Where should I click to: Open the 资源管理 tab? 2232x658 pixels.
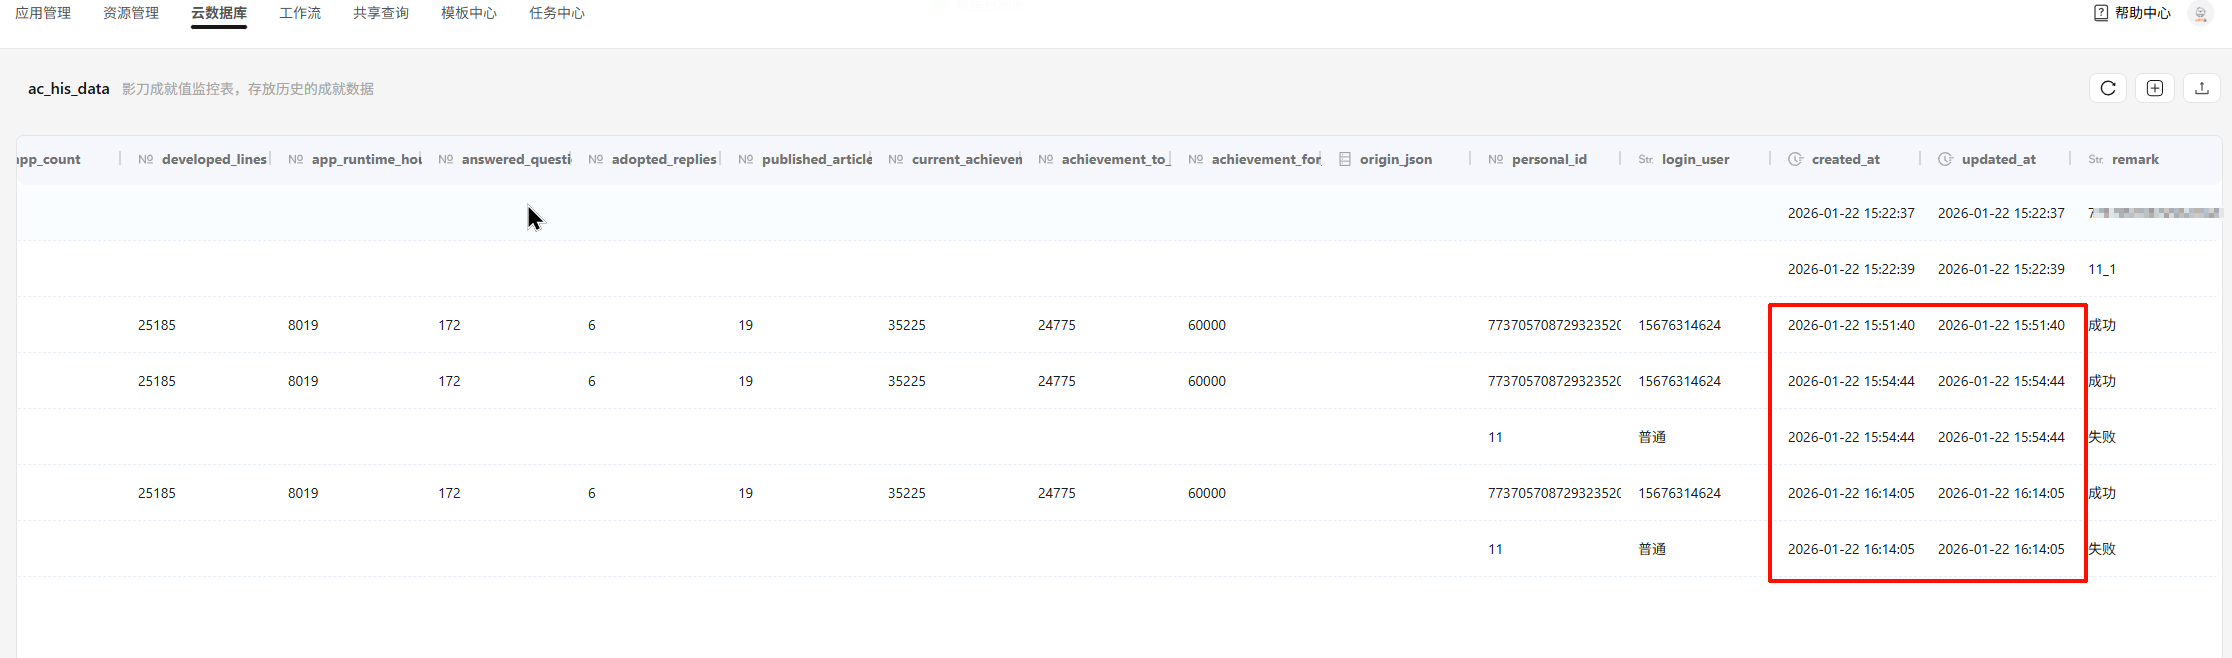pyautogui.click(x=131, y=13)
